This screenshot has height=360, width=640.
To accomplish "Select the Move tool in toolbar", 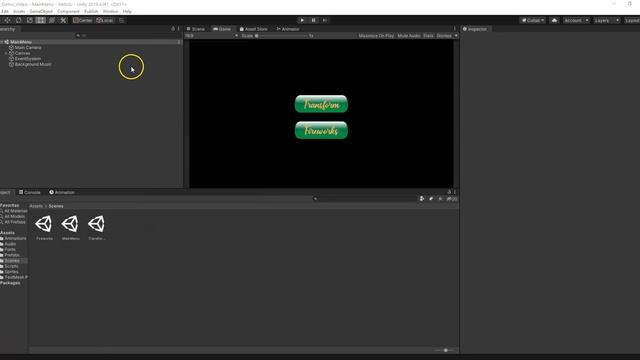I will point(7,20).
